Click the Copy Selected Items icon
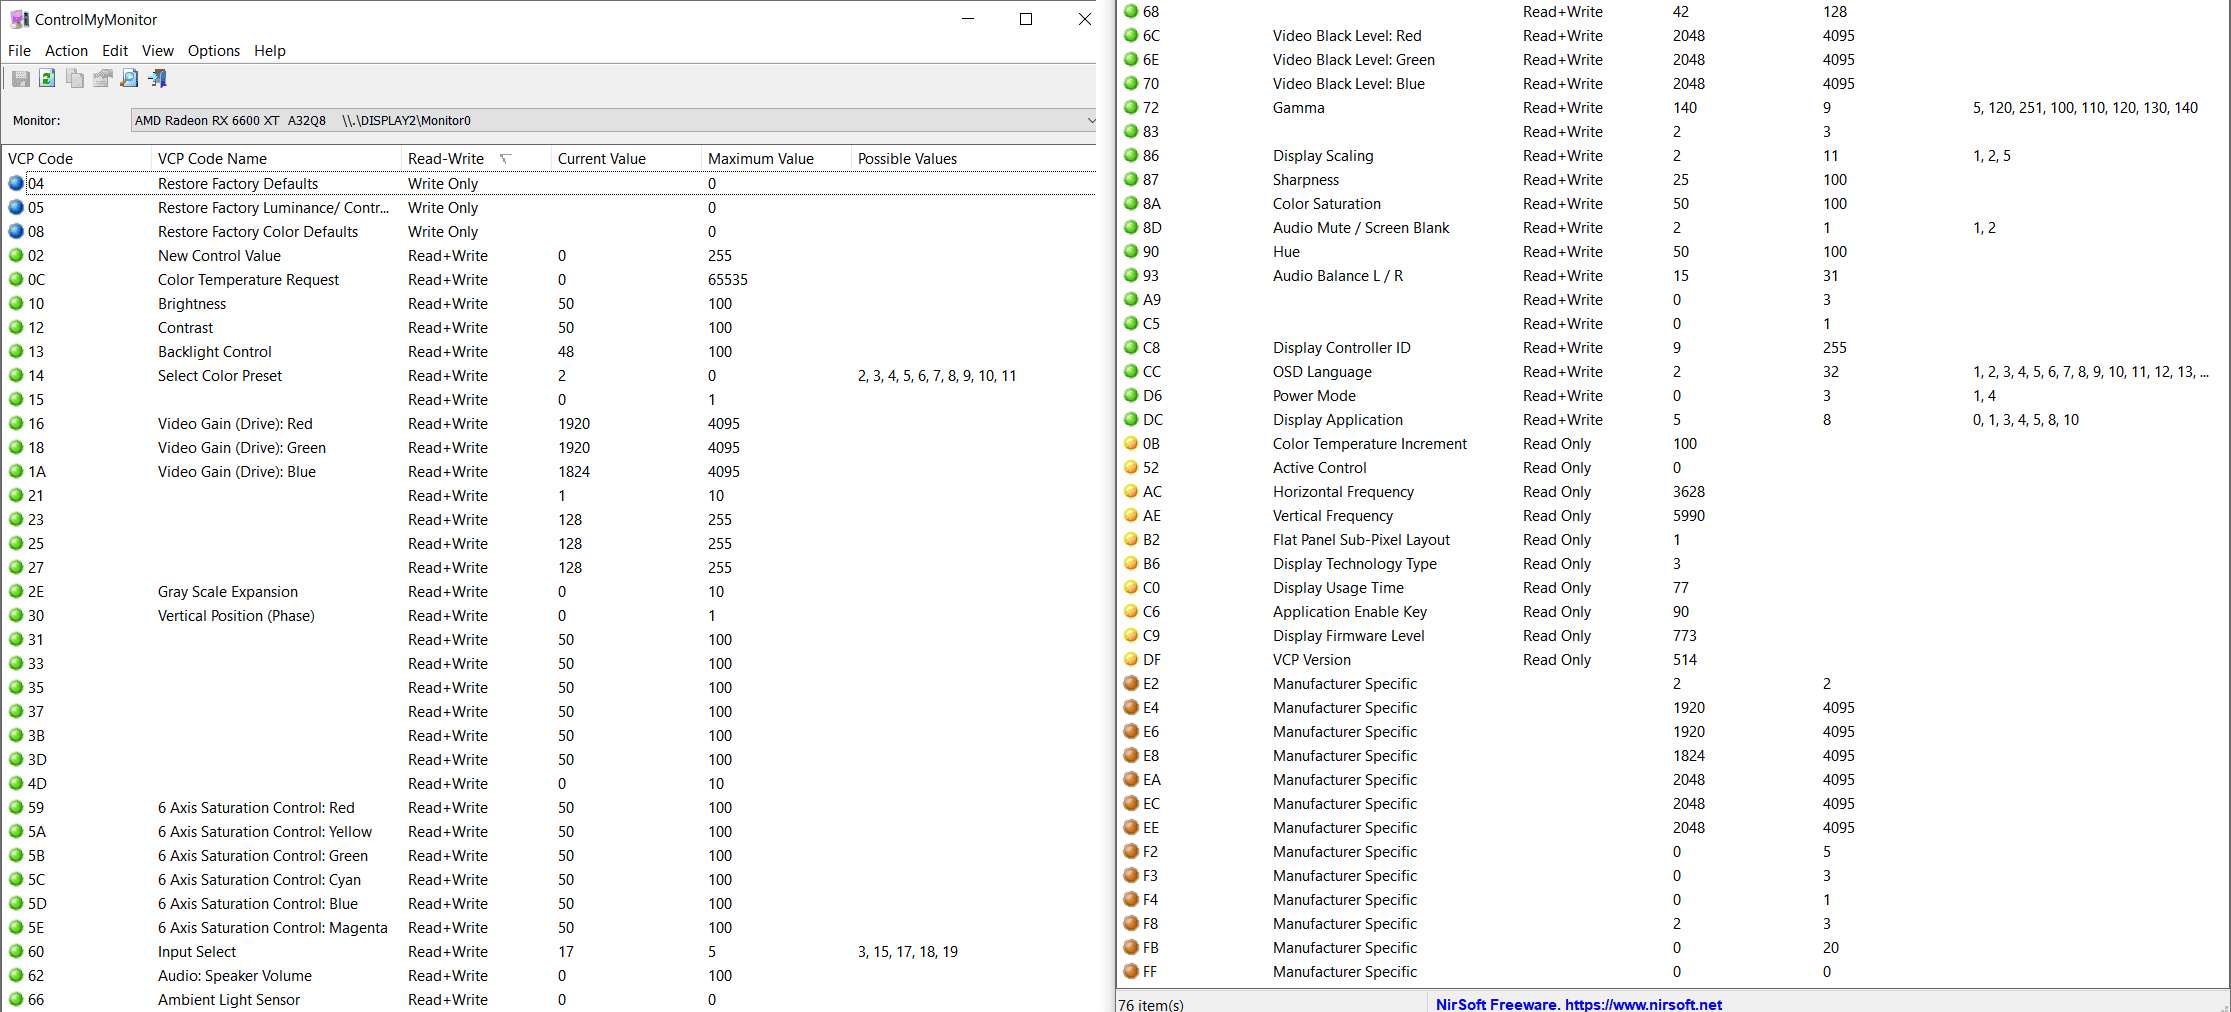 pos(75,79)
